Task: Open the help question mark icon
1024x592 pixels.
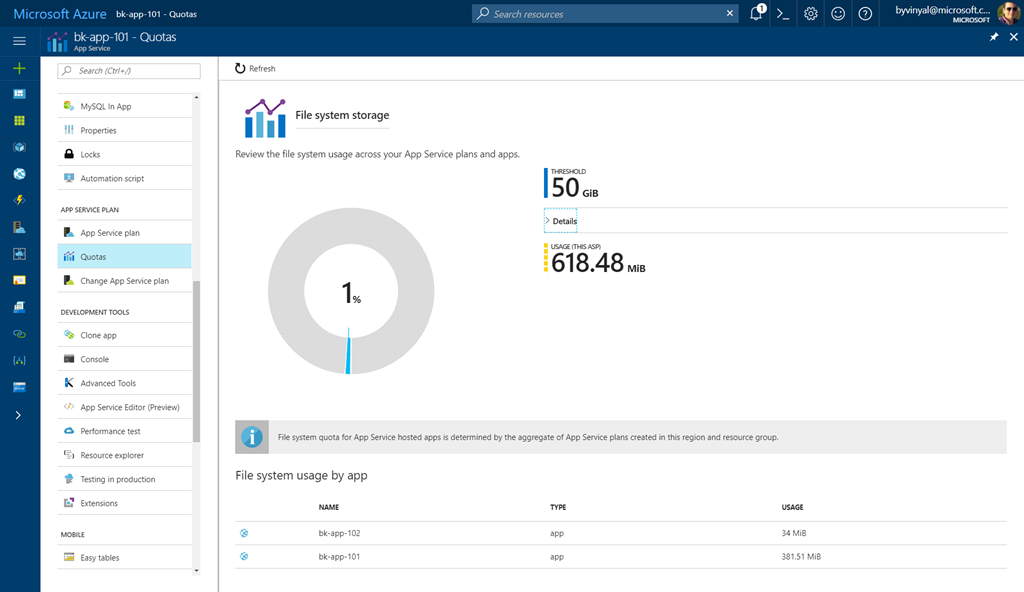Action: point(865,14)
